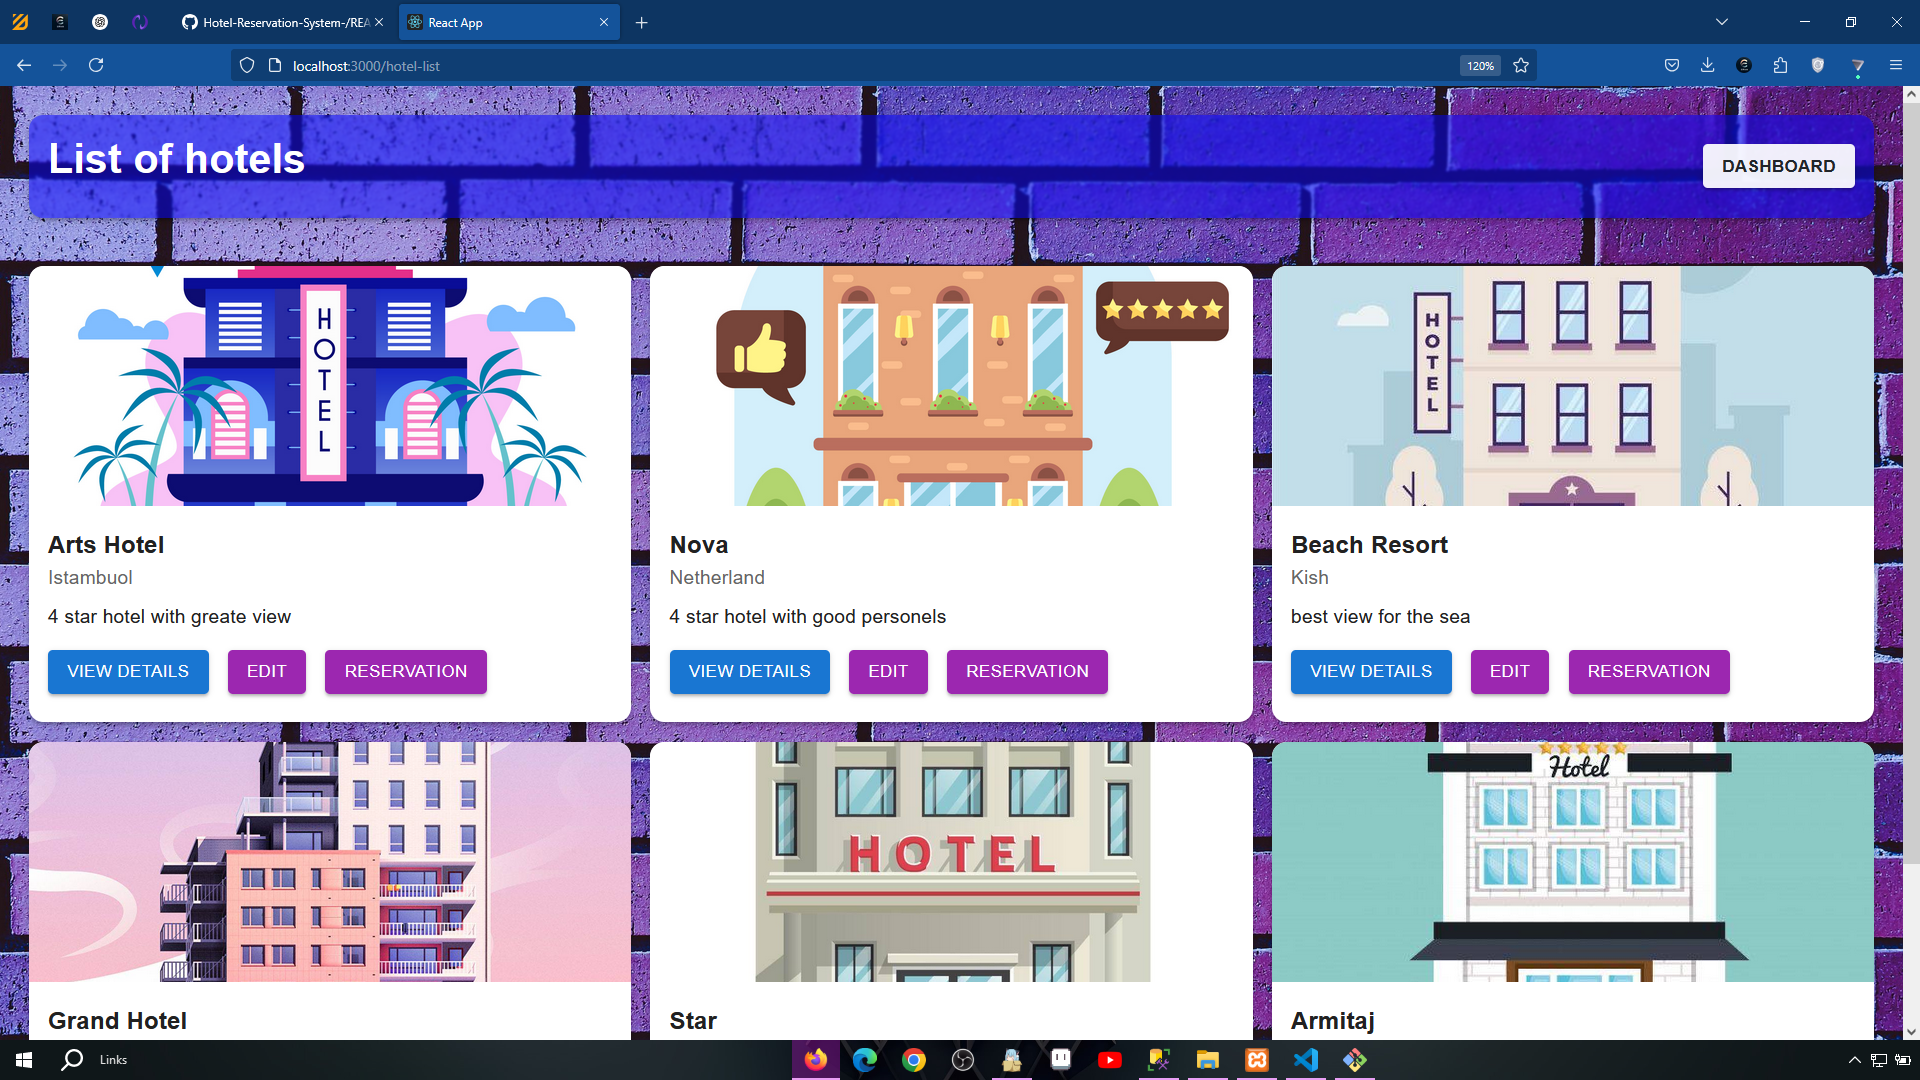Open the downloads panel icon
The image size is (1920, 1080).
(x=1707, y=65)
